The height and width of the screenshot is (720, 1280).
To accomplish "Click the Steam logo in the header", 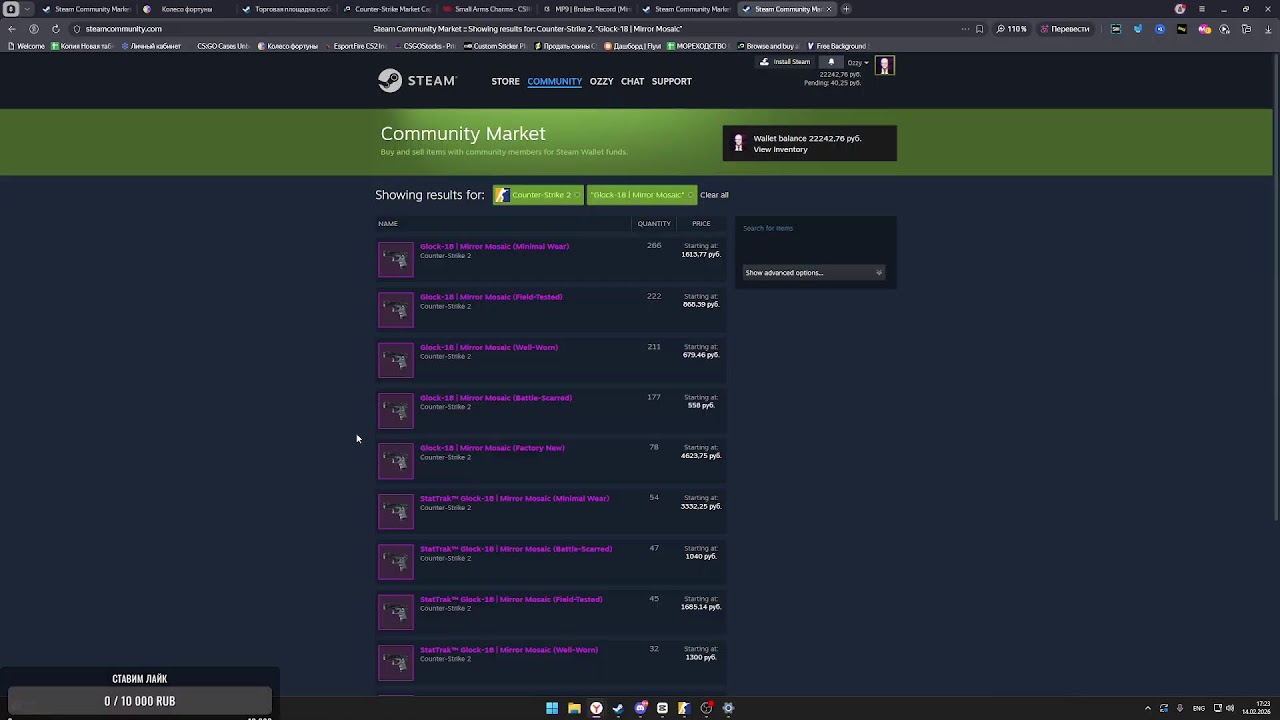I will click(417, 81).
